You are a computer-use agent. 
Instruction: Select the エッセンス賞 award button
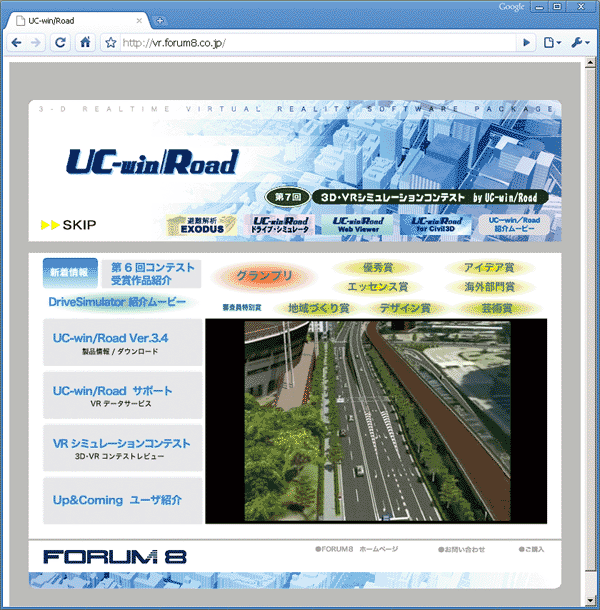377,287
